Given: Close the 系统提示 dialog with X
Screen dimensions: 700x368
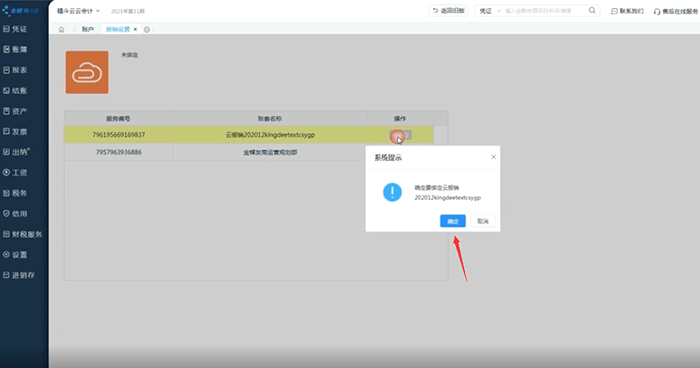Looking at the screenshot, I should (493, 157).
